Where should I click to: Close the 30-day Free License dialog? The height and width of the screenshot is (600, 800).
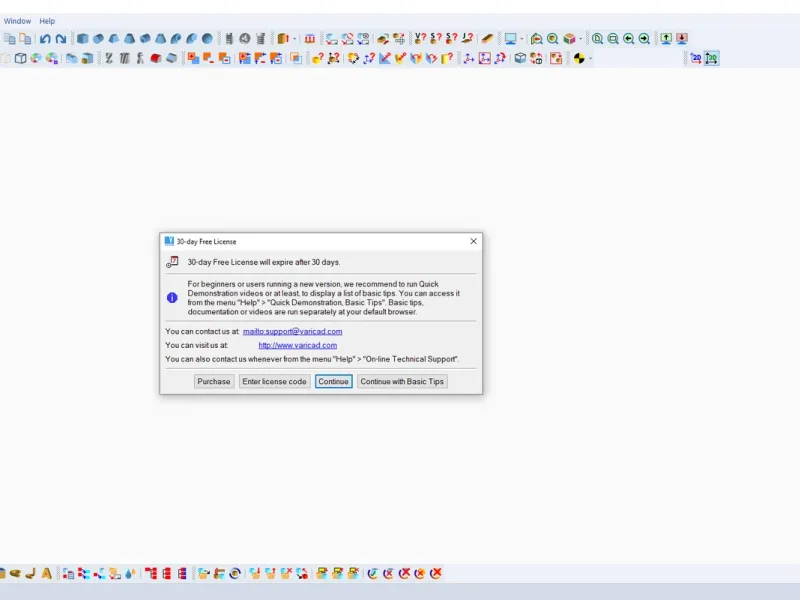tap(473, 241)
